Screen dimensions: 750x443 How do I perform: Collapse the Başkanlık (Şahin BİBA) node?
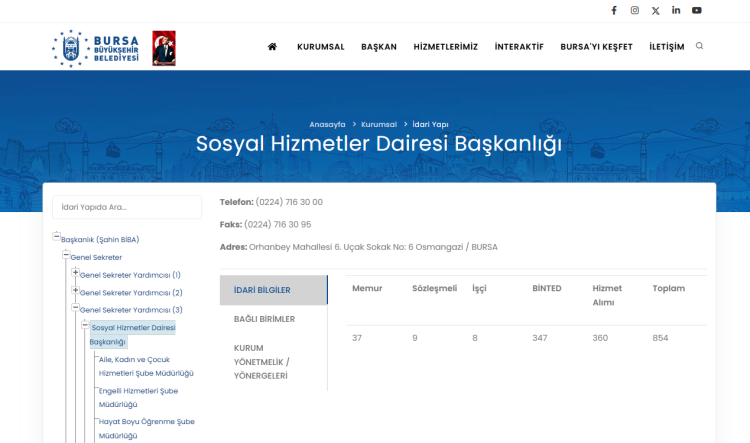pyautogui.click(x=57, y=238)
